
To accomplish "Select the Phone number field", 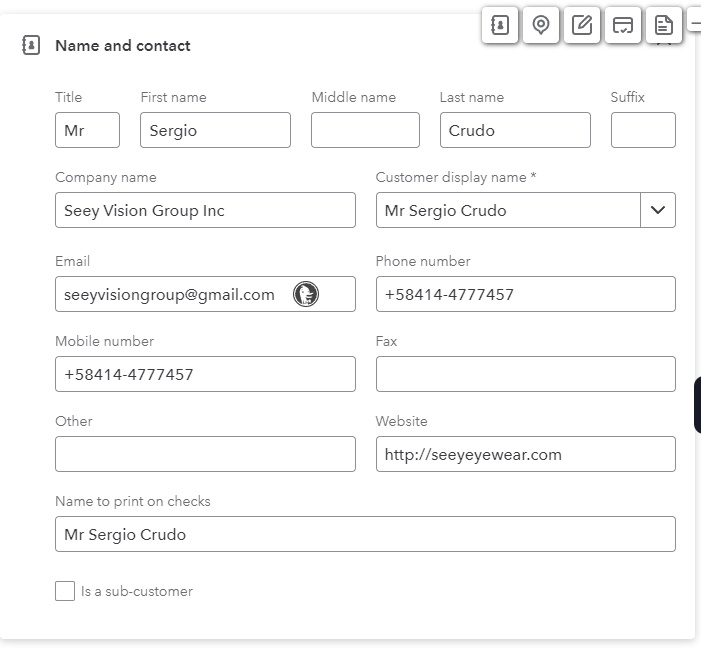I will [x=526, y=294].
